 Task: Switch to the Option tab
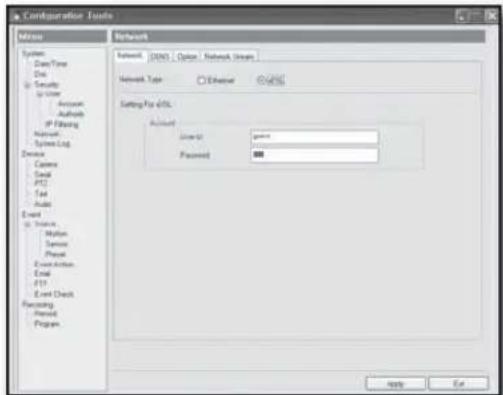(187, 57)
